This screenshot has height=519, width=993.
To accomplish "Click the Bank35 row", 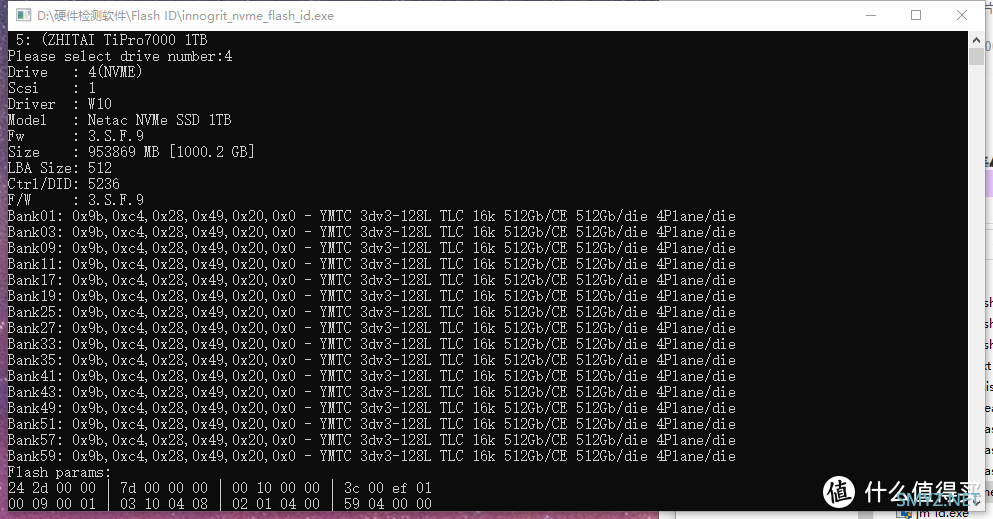I will pyautogui.click(x=371, y=360).
